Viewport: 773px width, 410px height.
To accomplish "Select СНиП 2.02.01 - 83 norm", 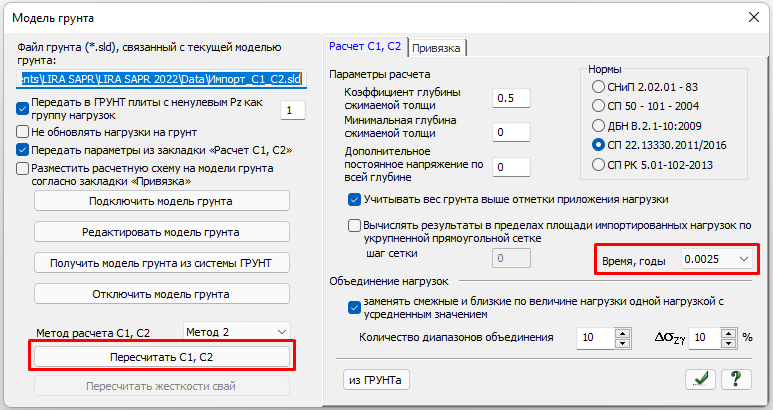I will (599, 89).
